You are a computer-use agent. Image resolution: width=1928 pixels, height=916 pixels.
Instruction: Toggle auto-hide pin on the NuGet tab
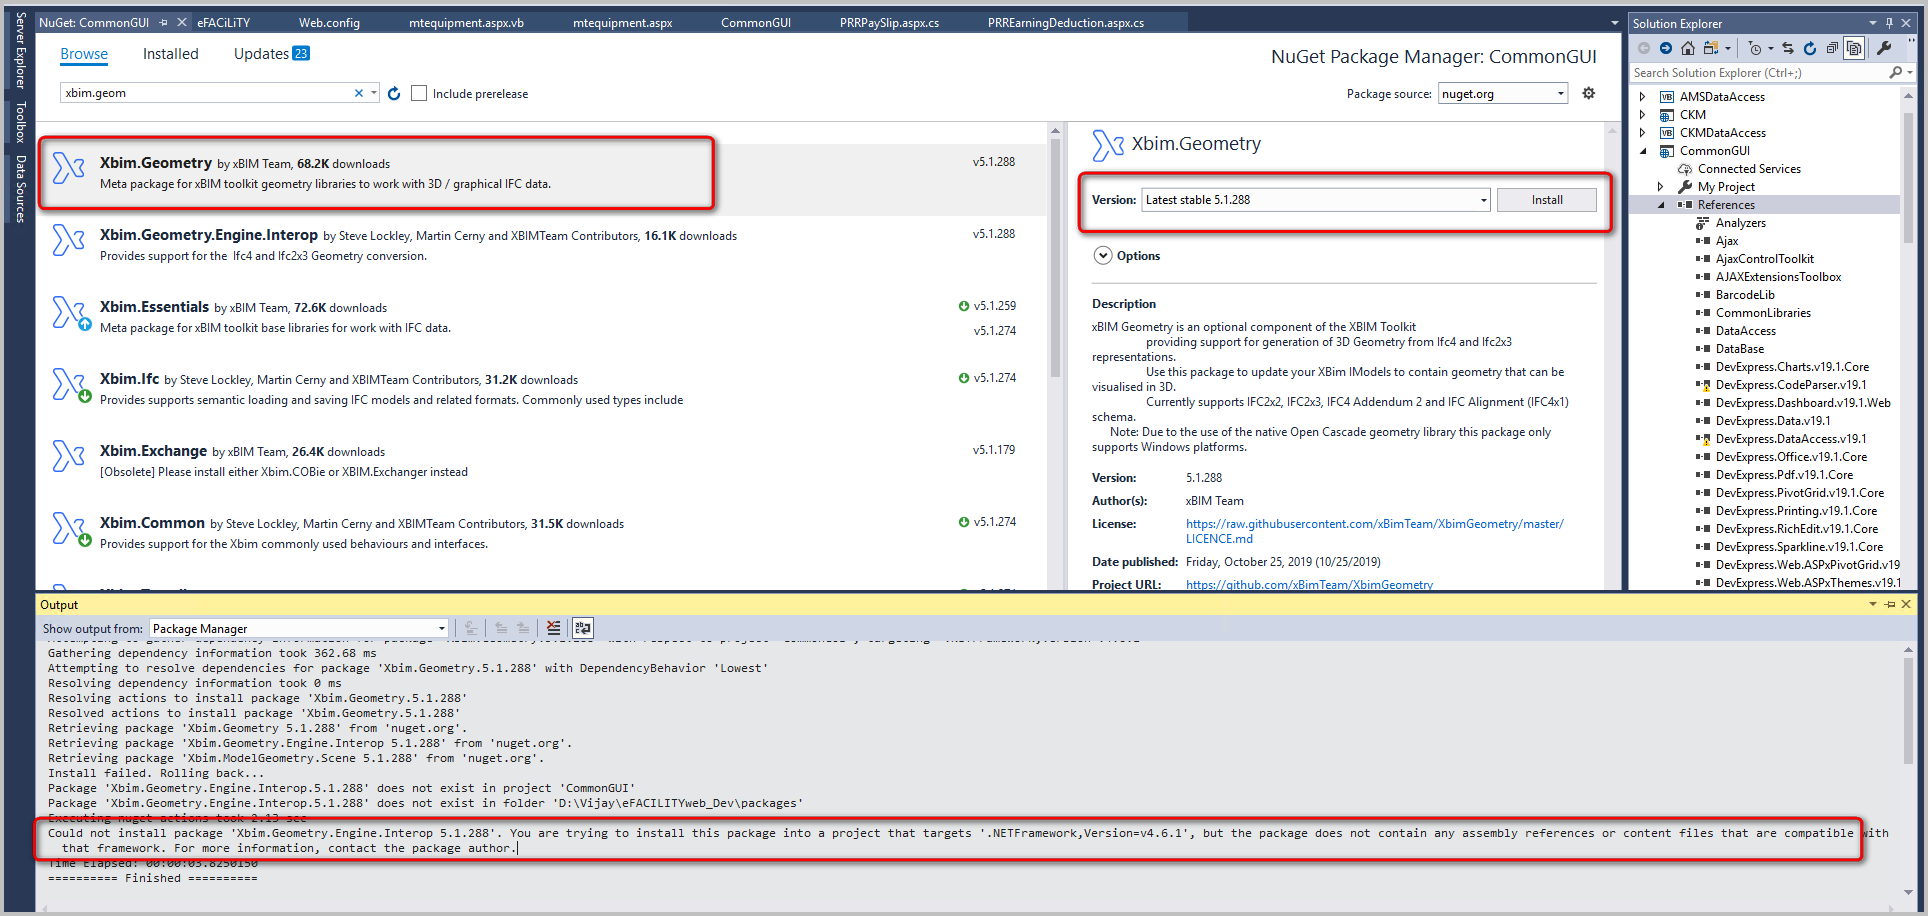tap(162, 20)
